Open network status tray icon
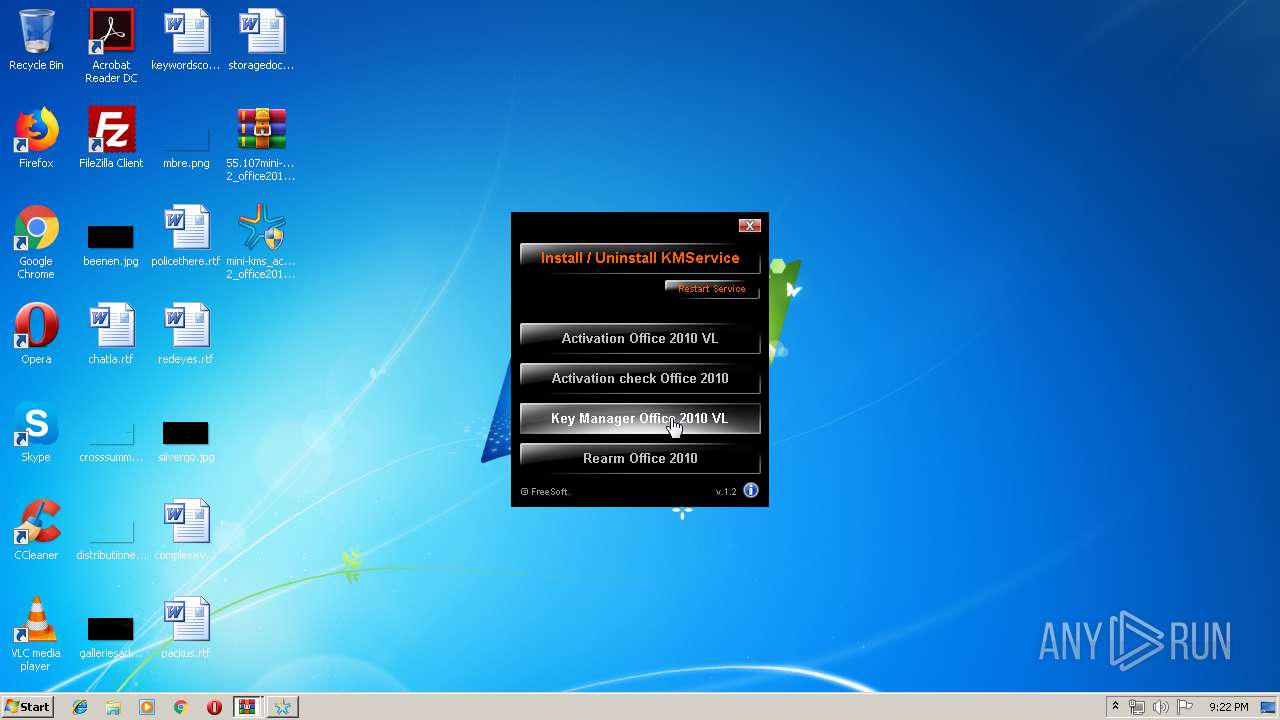The width and height of the screenshot is (1280, 720). [1137, 707]
